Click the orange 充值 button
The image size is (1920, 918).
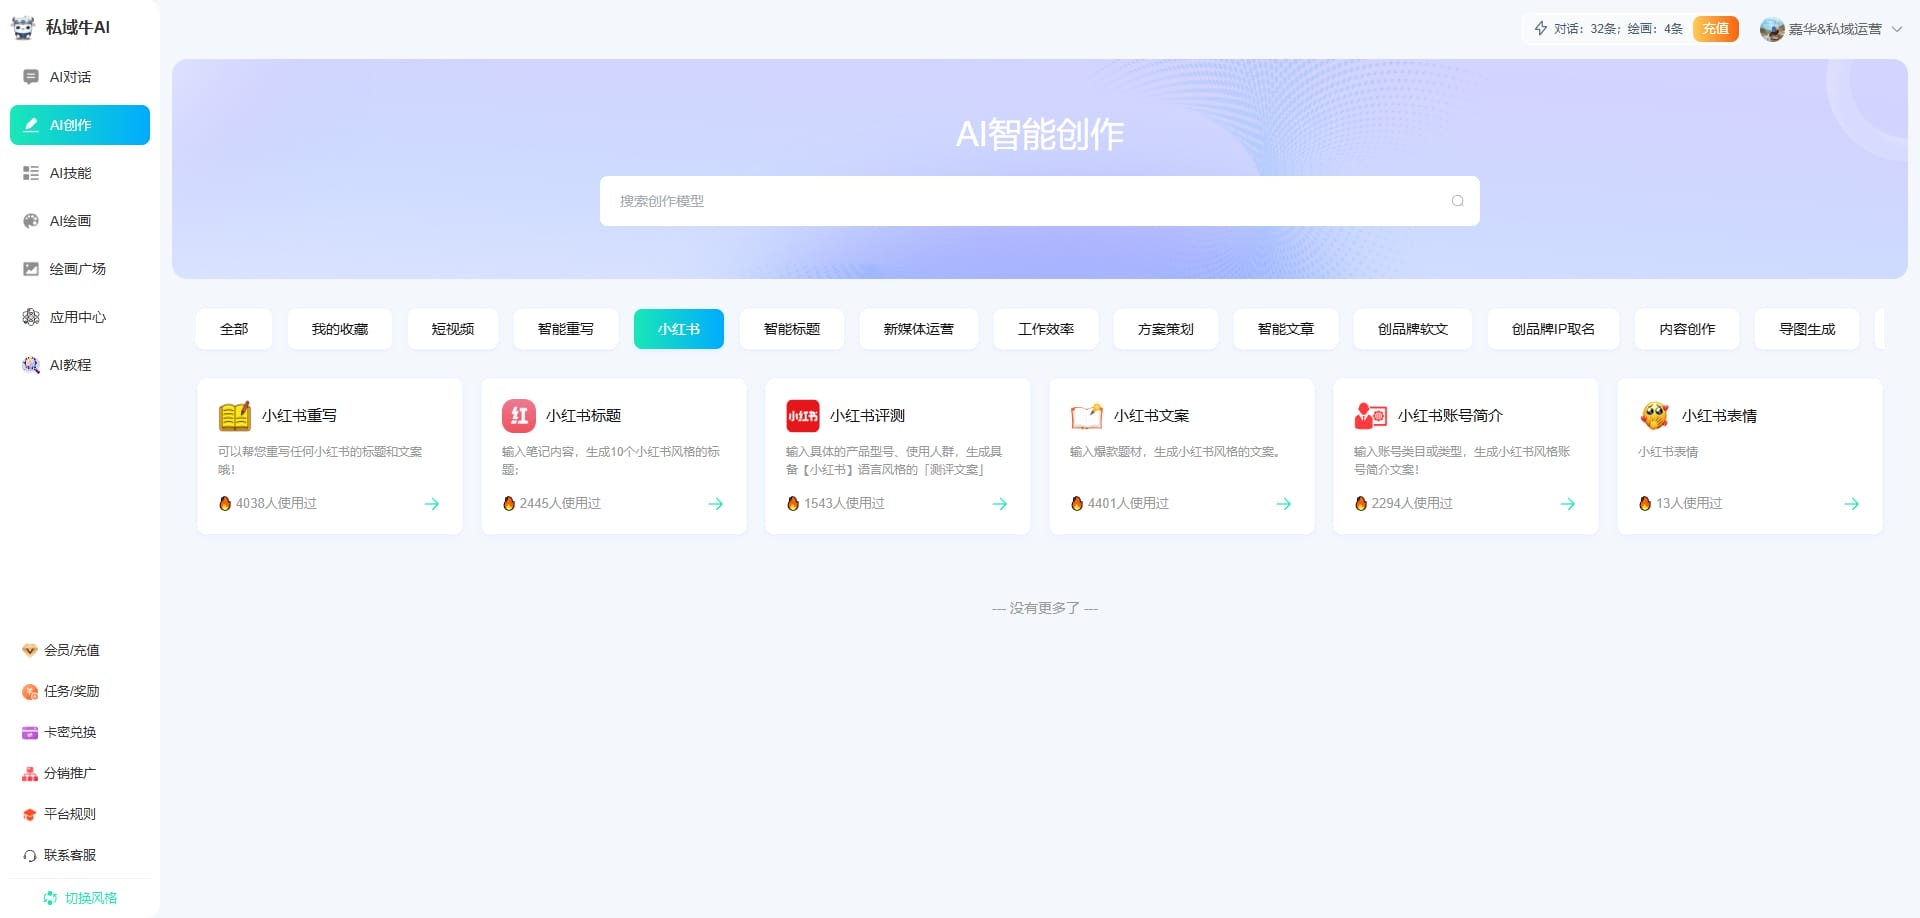[x=1716, y=29]
